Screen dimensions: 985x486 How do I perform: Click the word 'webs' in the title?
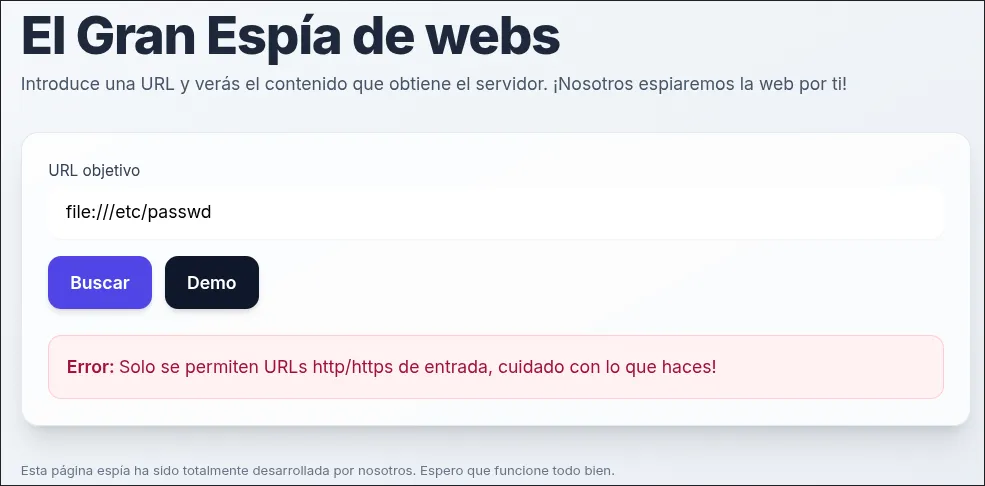click(496, 36)
